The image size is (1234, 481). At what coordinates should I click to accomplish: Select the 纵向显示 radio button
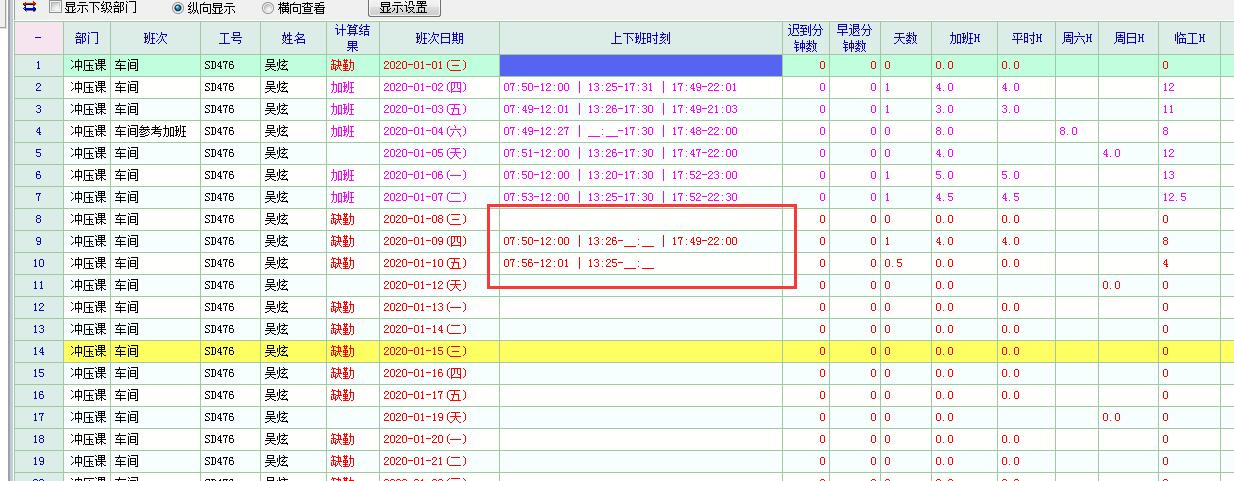click(x=178, y=8)
